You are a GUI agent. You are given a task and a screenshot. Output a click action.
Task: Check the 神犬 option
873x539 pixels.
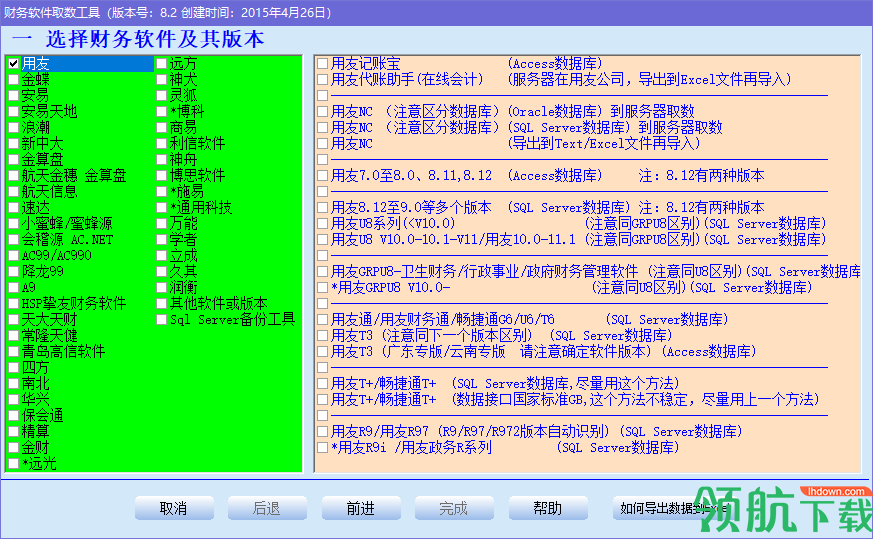click(161, 80)
